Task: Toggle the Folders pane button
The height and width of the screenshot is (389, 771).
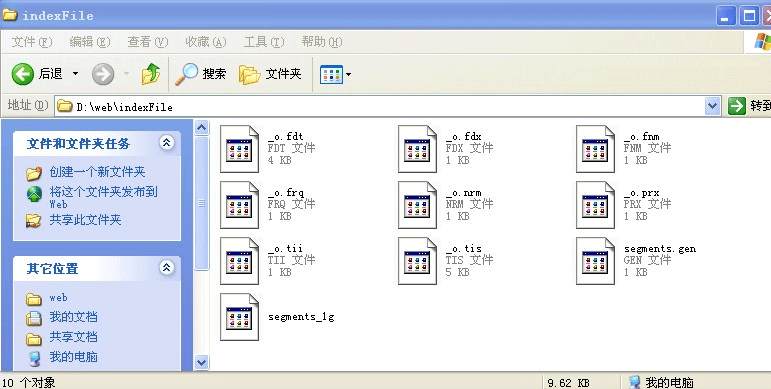Action: (x=270, y=74)
